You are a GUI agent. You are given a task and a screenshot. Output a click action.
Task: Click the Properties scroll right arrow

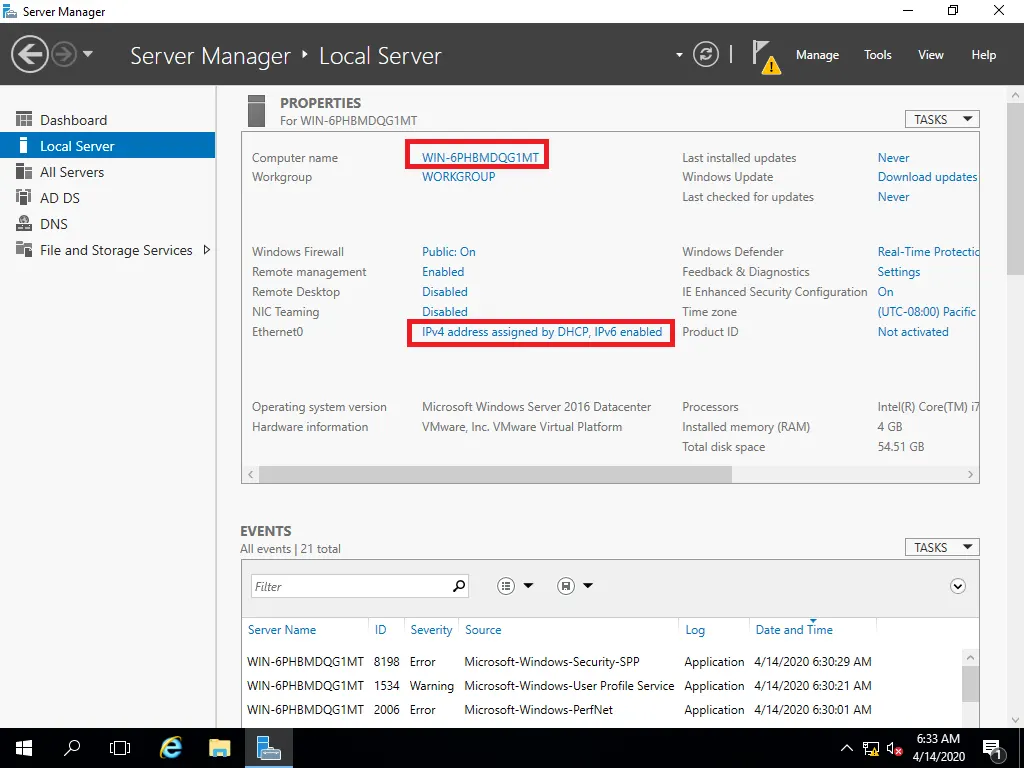tap(970, 475)
